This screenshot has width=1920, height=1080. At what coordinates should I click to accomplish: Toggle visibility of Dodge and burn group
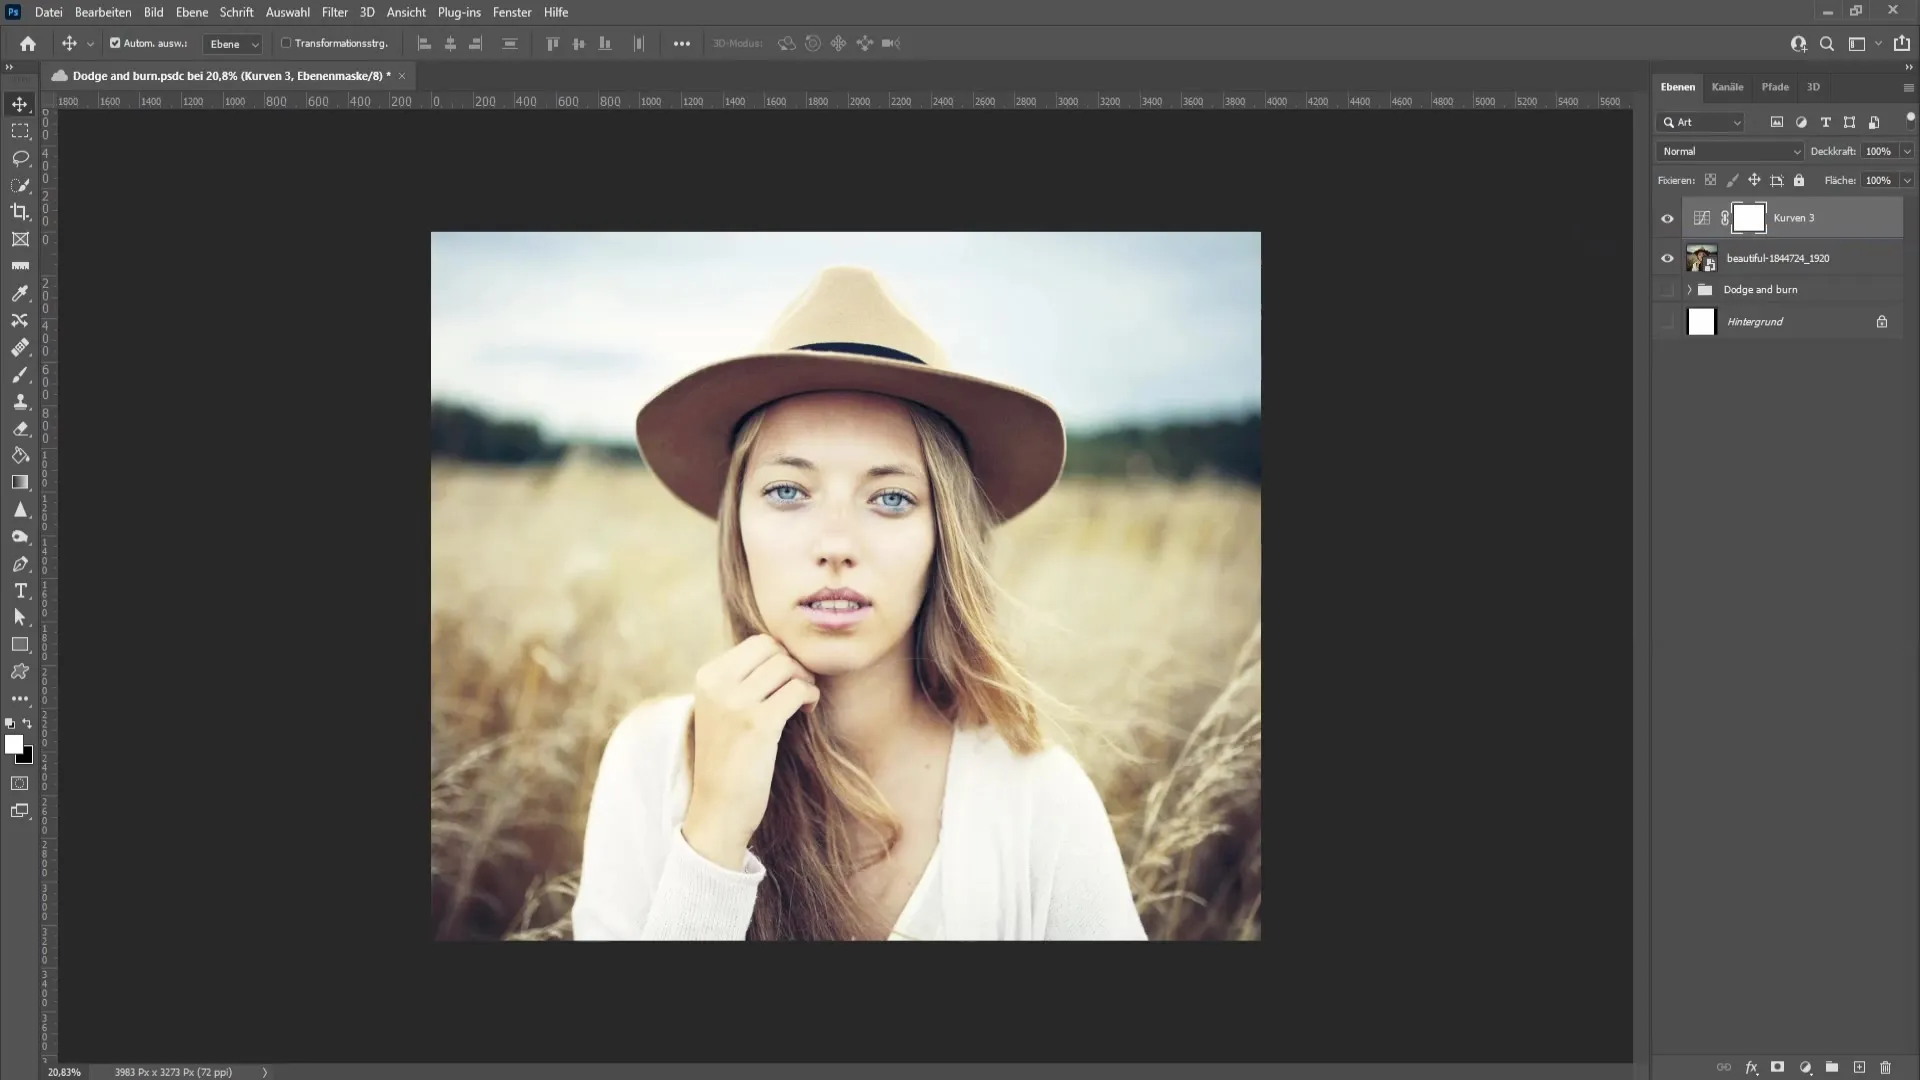click(1667, 289)
